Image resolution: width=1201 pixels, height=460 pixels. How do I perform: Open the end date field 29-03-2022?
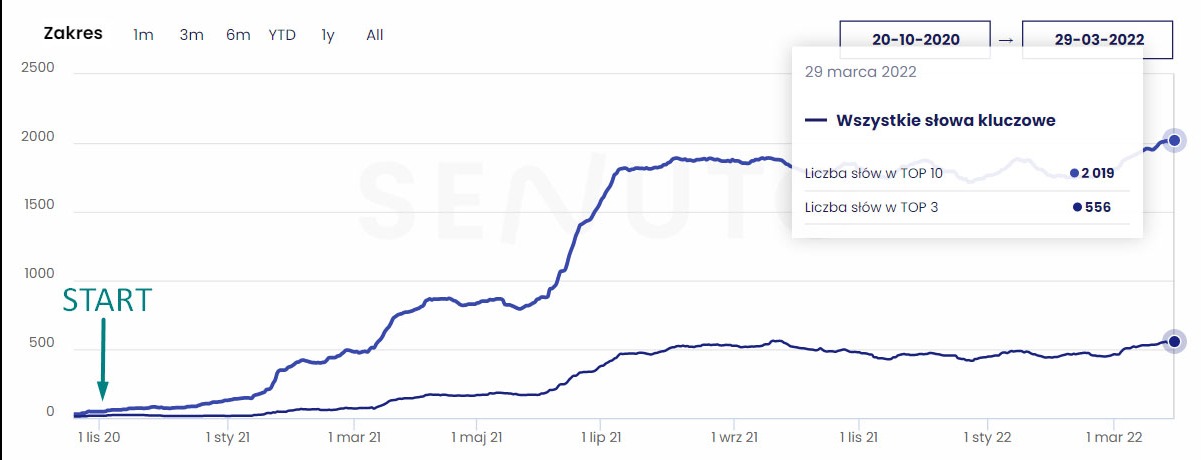(1097, 39)
